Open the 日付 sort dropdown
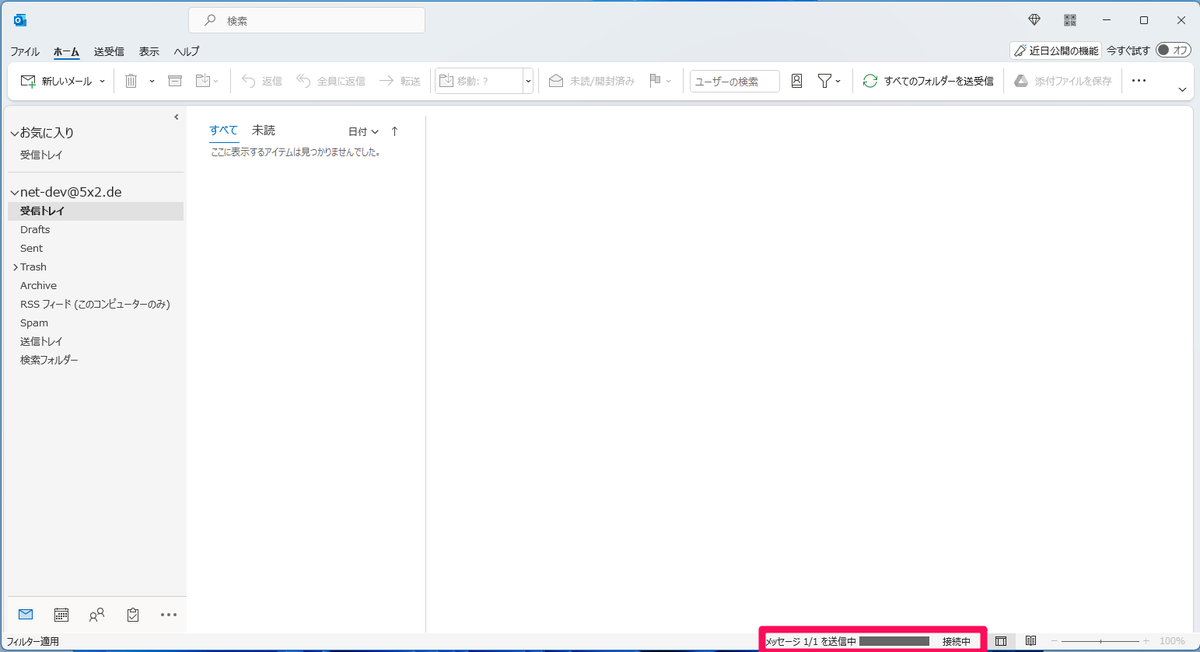Screen dimensions: 1200x652 tap(363, 131)
